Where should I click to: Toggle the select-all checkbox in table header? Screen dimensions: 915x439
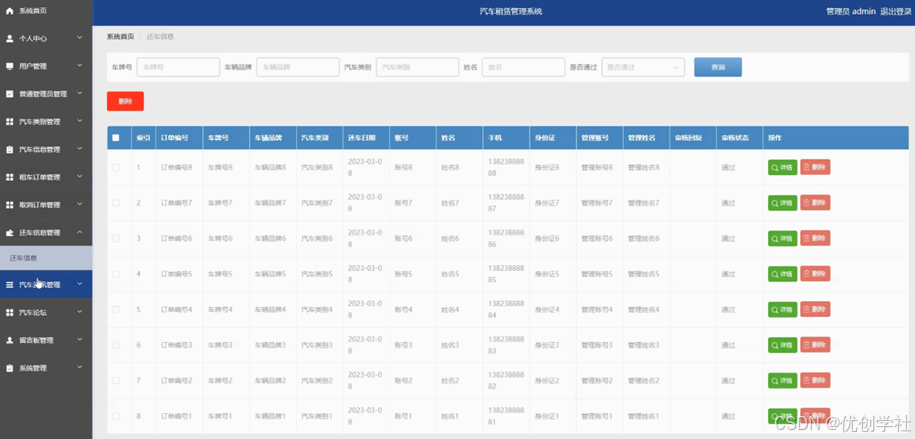[x=116, y=138]
